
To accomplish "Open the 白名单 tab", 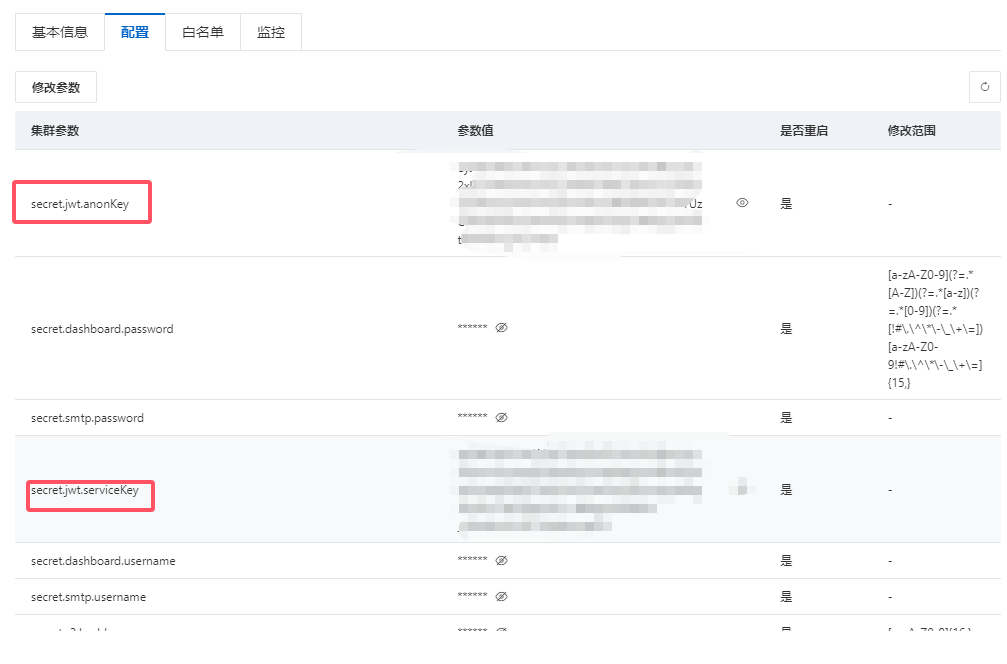I will [202, 31].
